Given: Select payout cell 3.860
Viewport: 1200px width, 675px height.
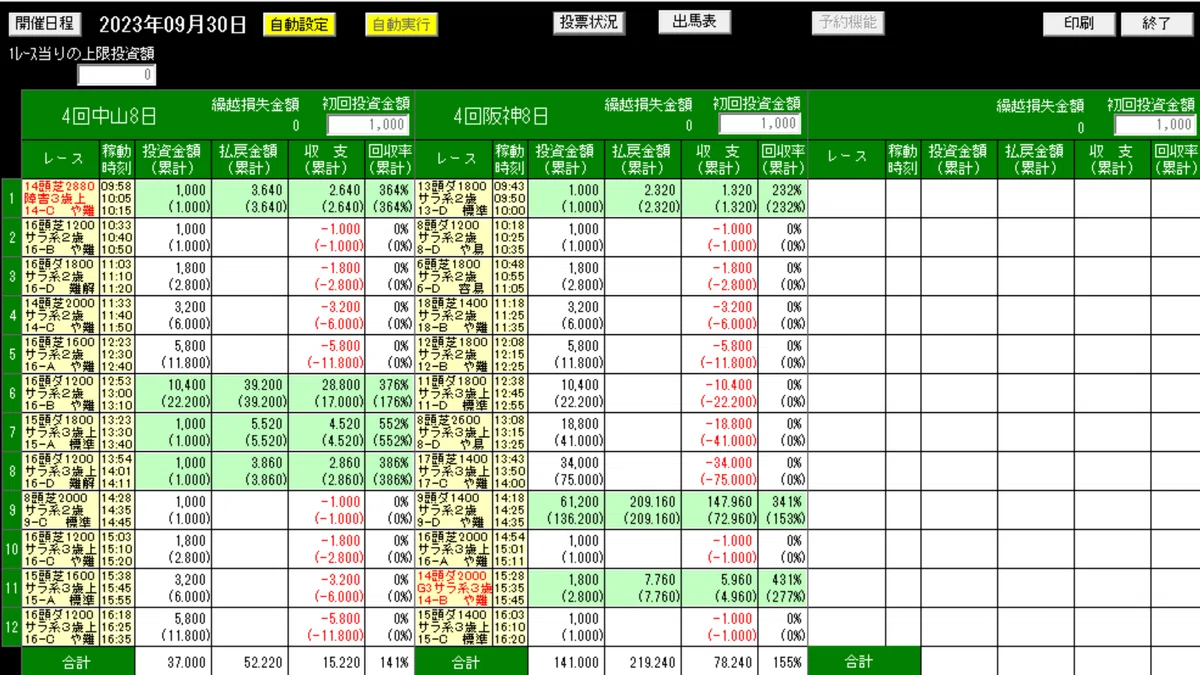Looking at the screenshot, I should click(x=249, y=472).
